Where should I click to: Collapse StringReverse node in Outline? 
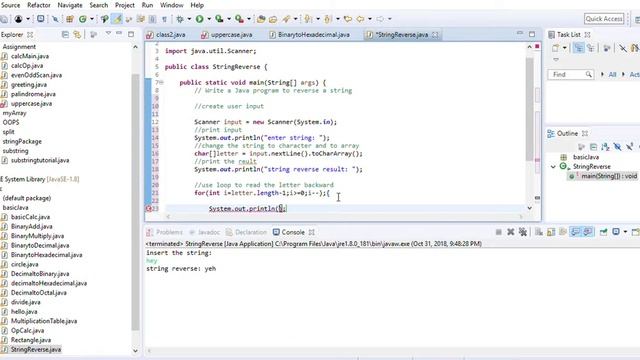[x=553, y=167]
